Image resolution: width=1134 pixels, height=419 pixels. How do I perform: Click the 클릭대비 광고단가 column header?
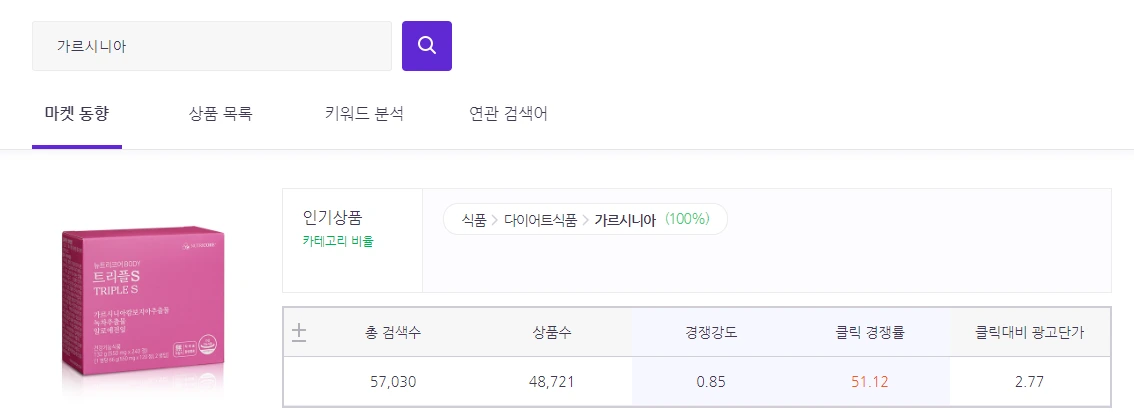click(1029, 333)
